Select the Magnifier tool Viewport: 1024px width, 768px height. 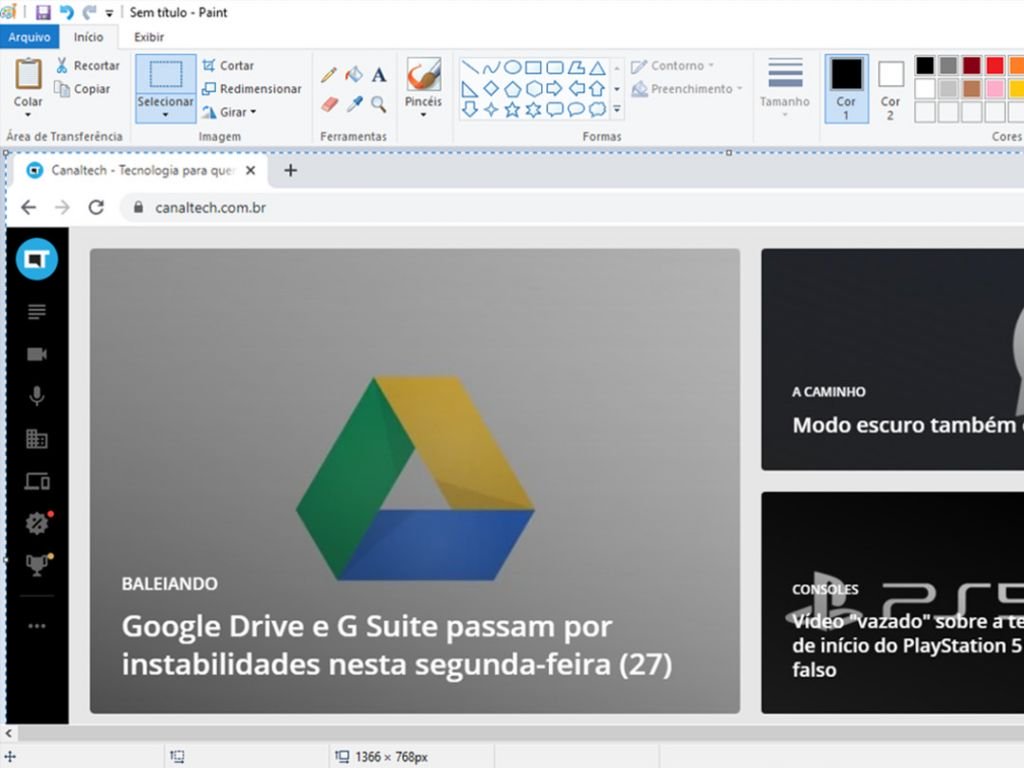point(379,104)
